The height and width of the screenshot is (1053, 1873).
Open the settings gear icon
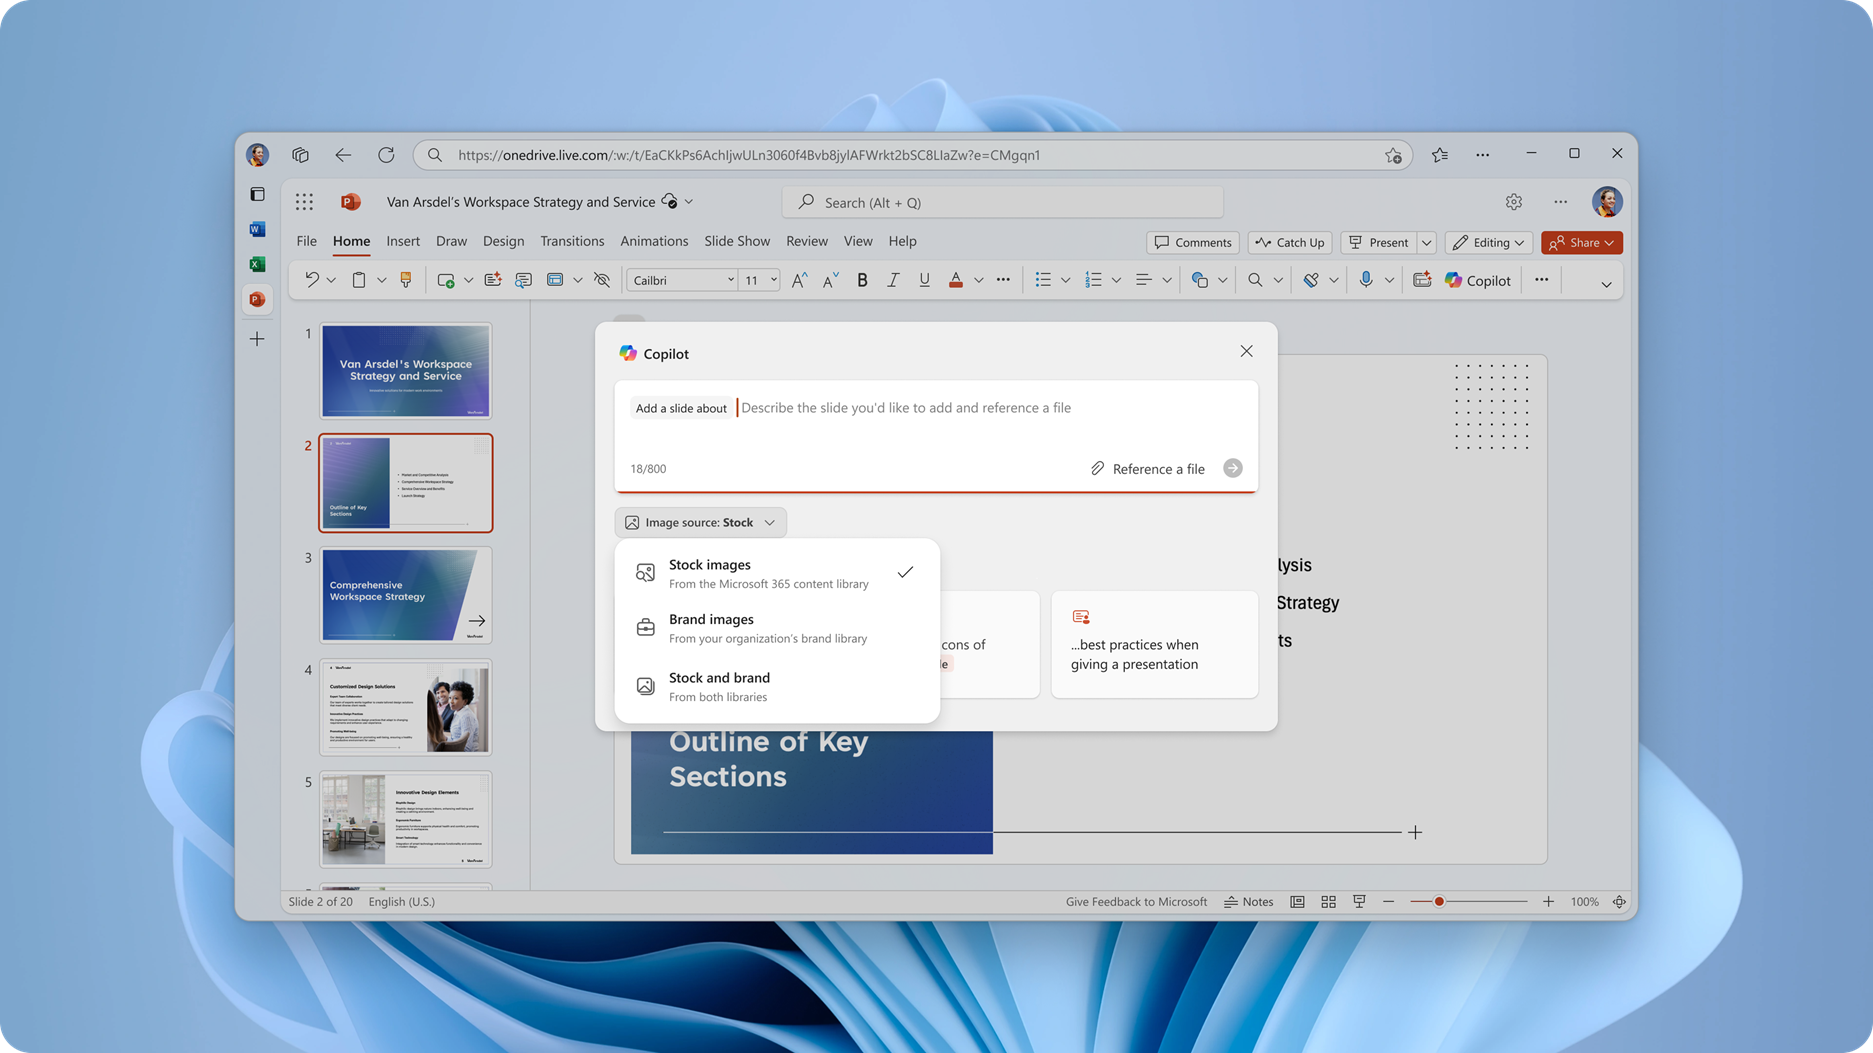[x=1514, y=202]
